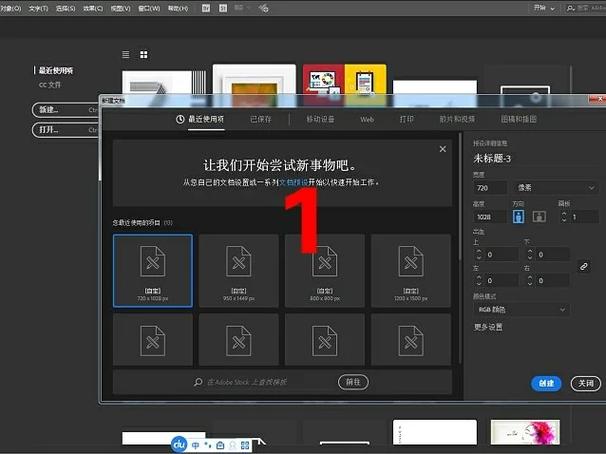Select landscape orientation icon
The width and height of the screenshot is (606, 454).
pos(539,216)
